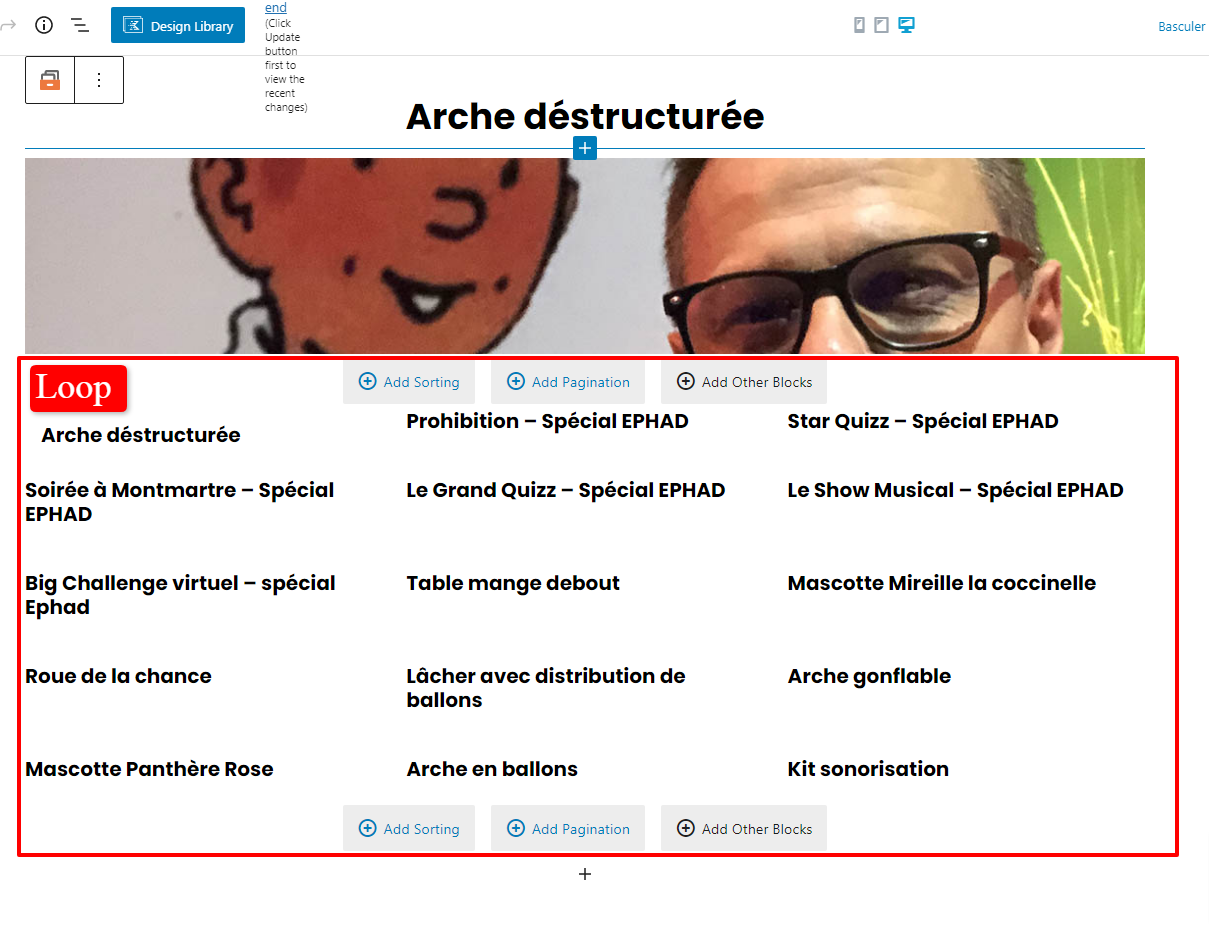Select Le Show Musical – Spécial EPHAD
The image size is (1209, 941).
pyautogui.click(x=955, y=490)
